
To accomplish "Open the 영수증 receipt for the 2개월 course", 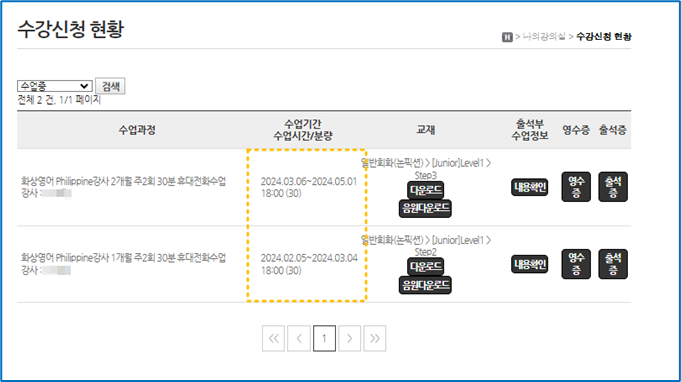I will coord(576,187).
